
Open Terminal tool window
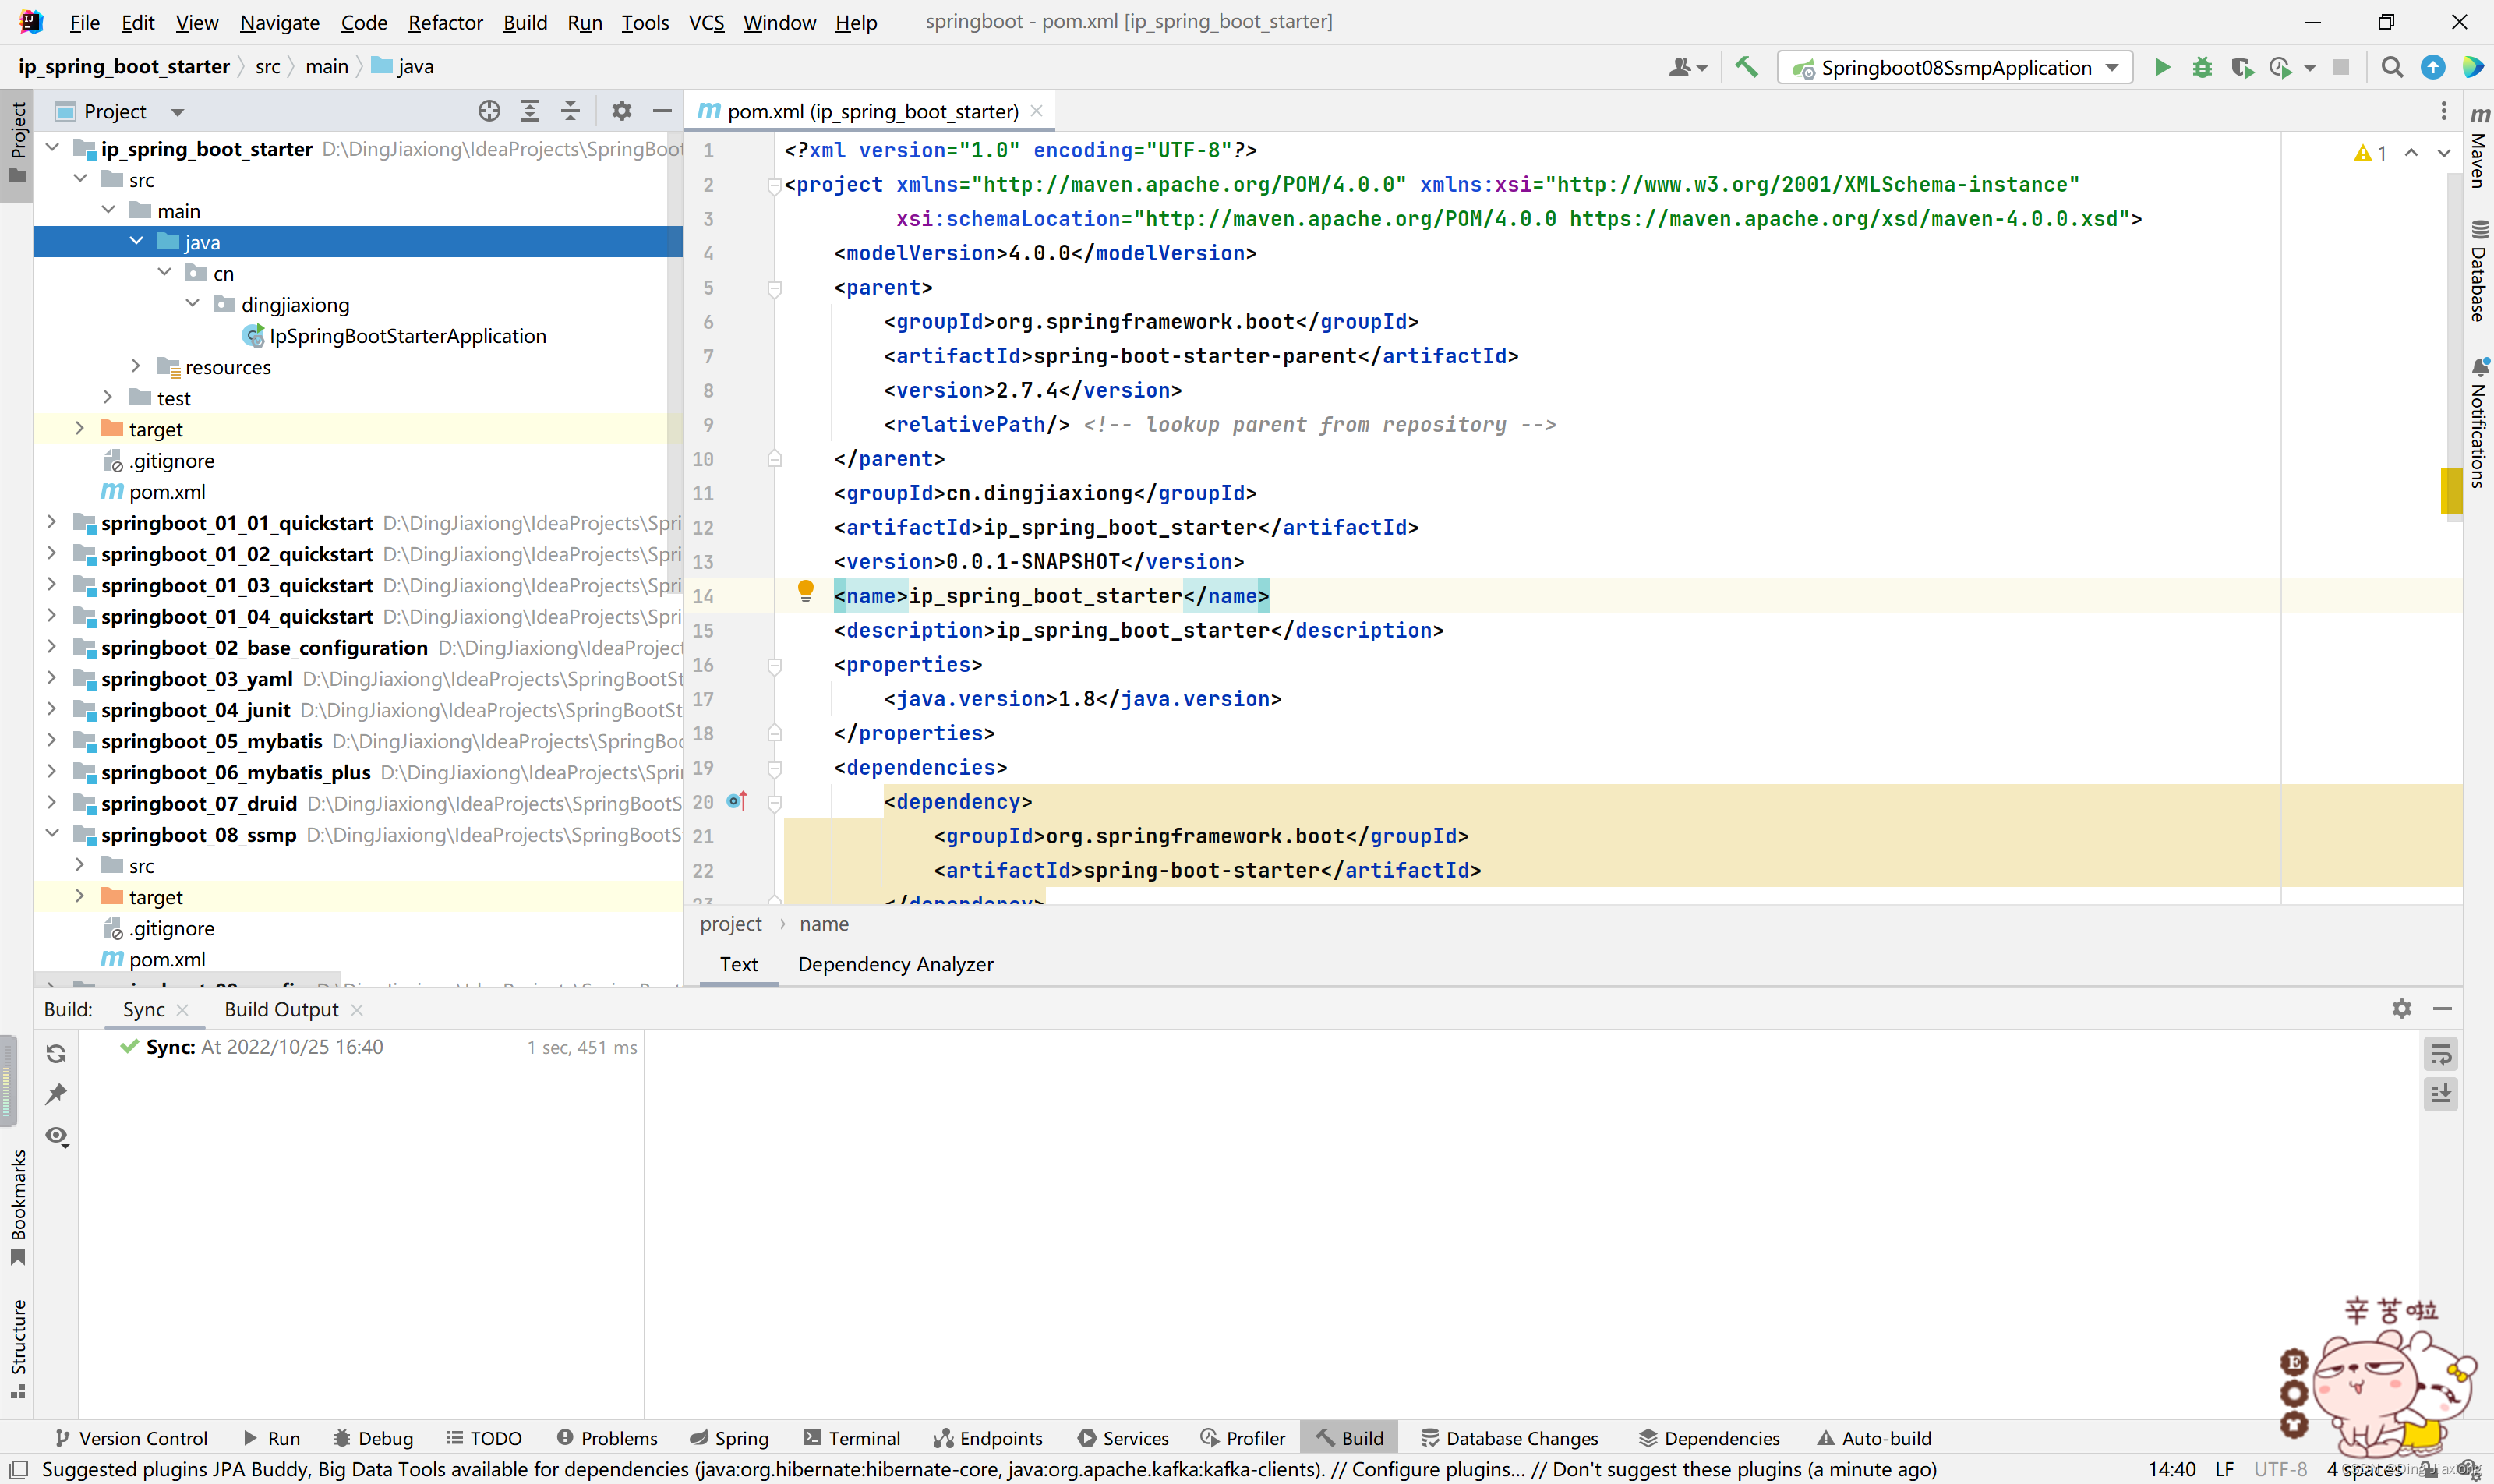coord(852,1438)
